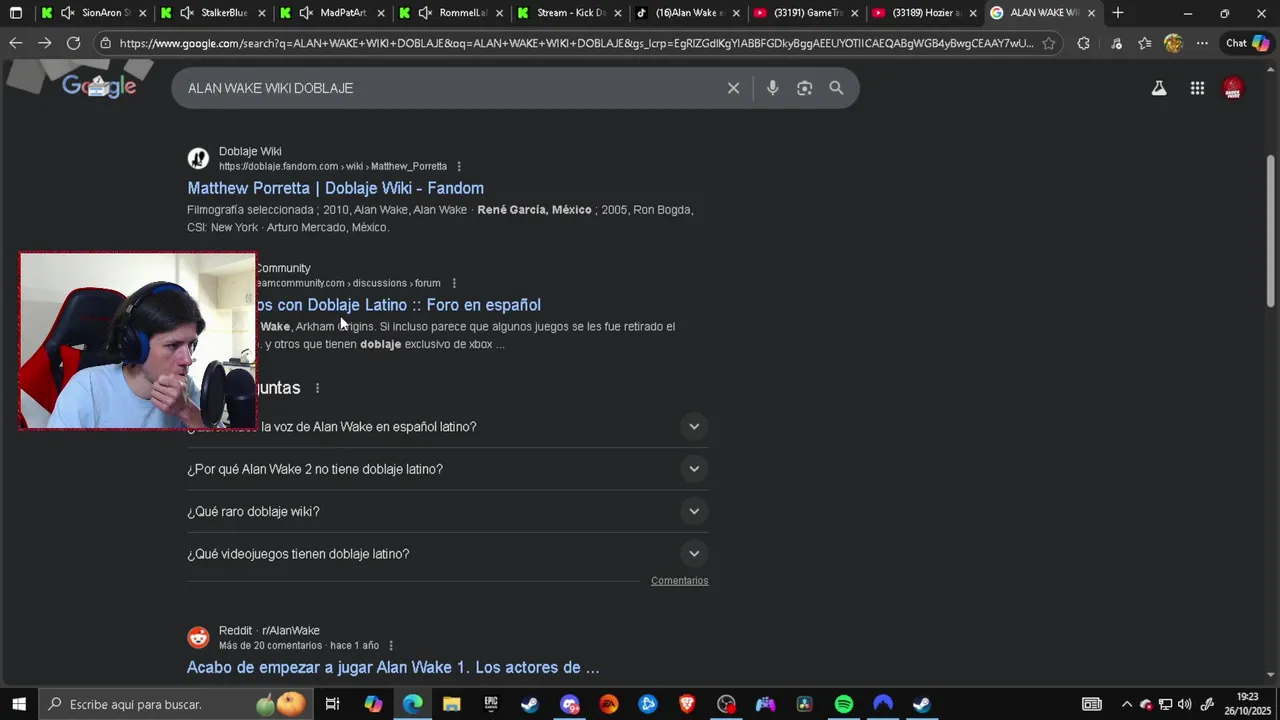Click the Windows taskbar search box

[x=175, y=704]
